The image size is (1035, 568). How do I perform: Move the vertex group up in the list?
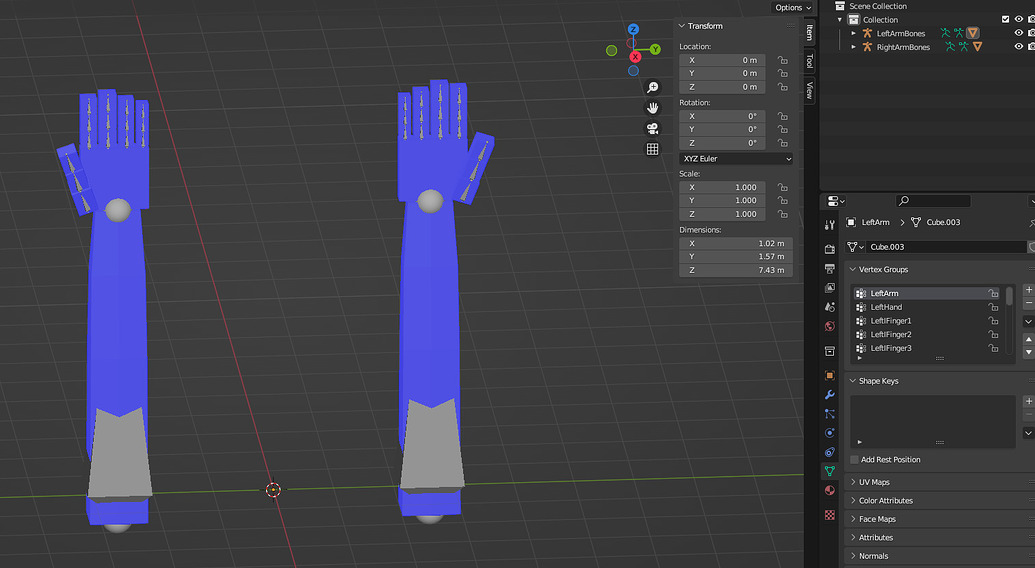(1028, 339)
